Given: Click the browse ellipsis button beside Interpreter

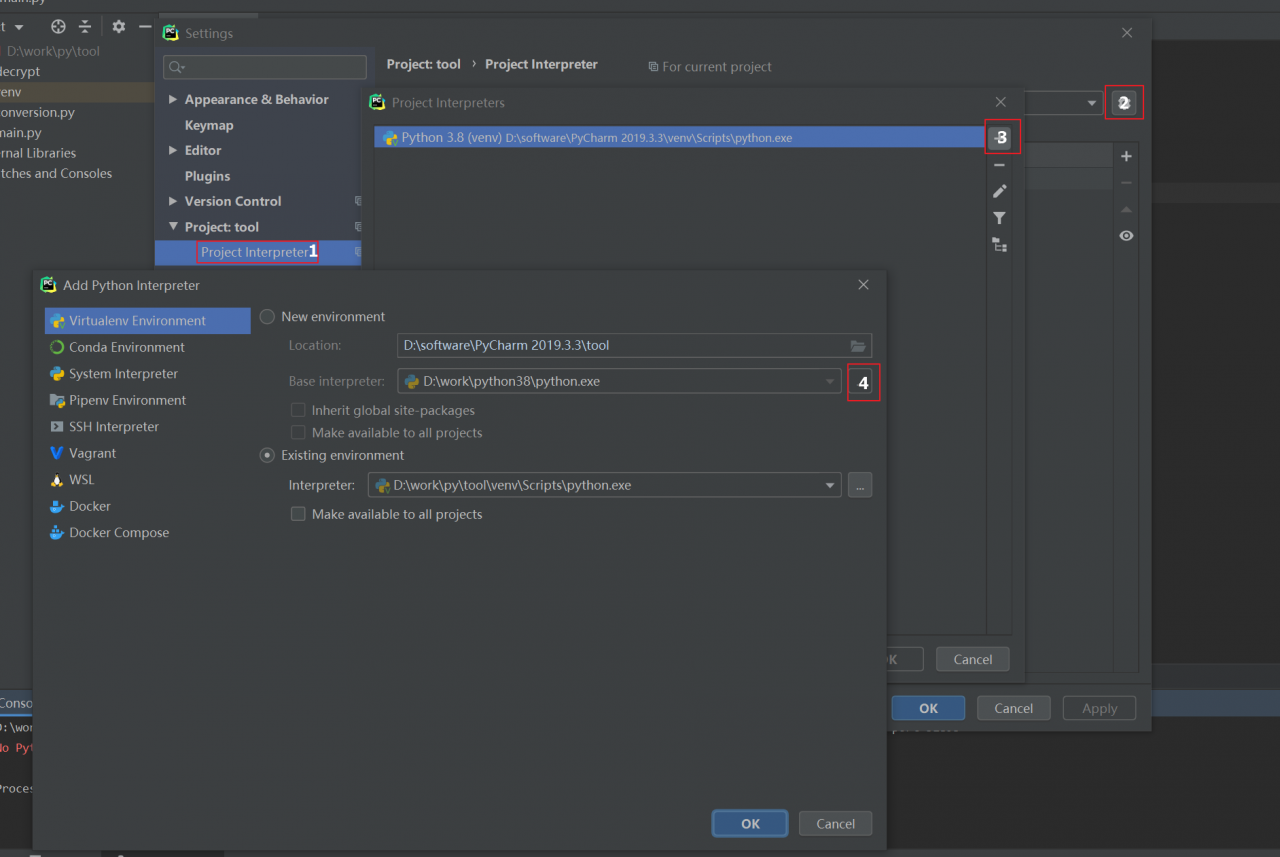Looking at the screenshot, I should [x=860, y=486].
